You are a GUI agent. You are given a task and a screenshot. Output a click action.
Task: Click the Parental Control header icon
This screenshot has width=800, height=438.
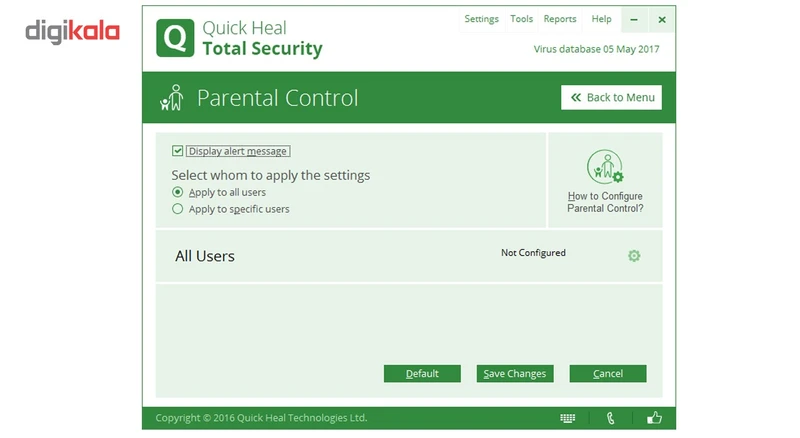172,98
